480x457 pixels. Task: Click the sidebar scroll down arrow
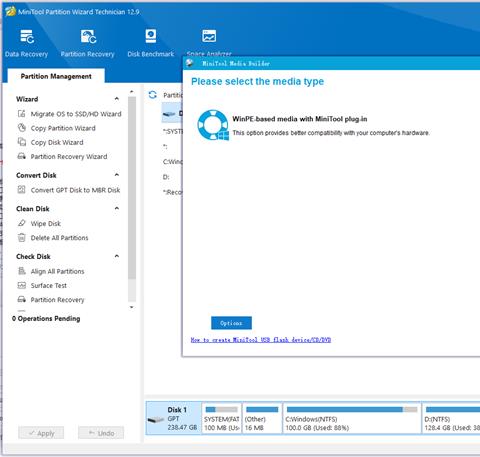tap(132, 307)
